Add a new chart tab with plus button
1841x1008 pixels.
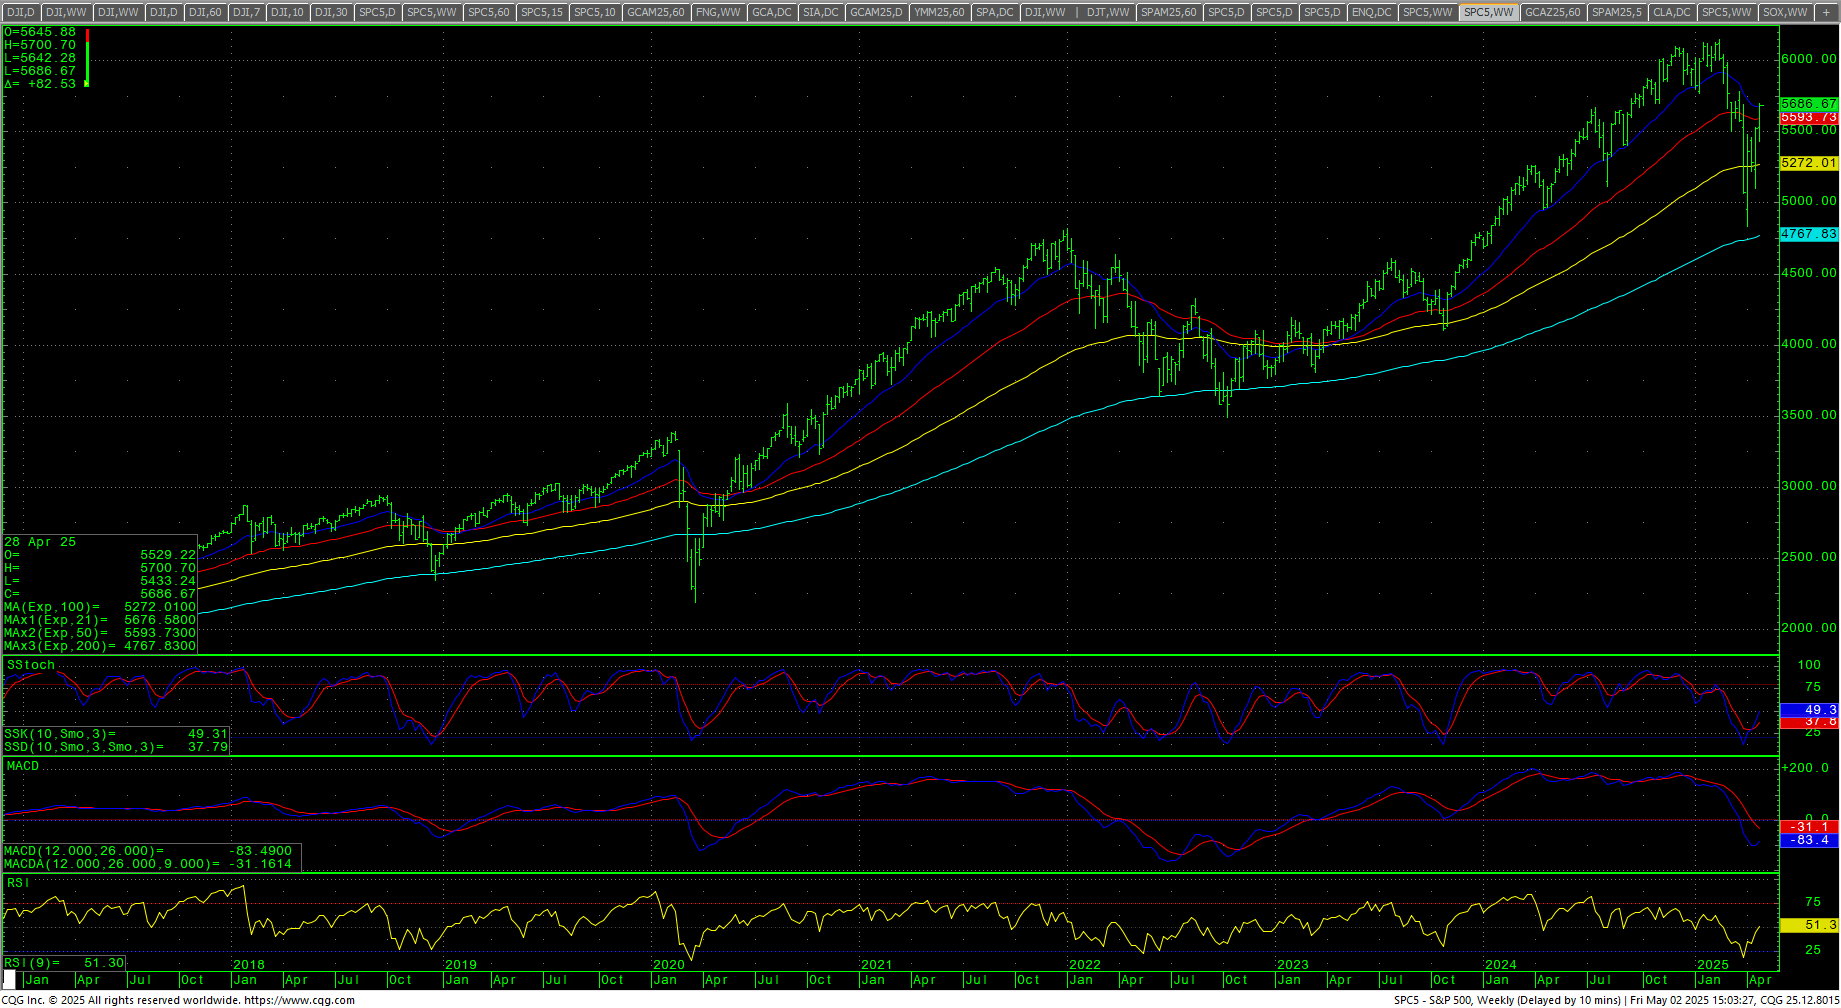point(1826,12)
